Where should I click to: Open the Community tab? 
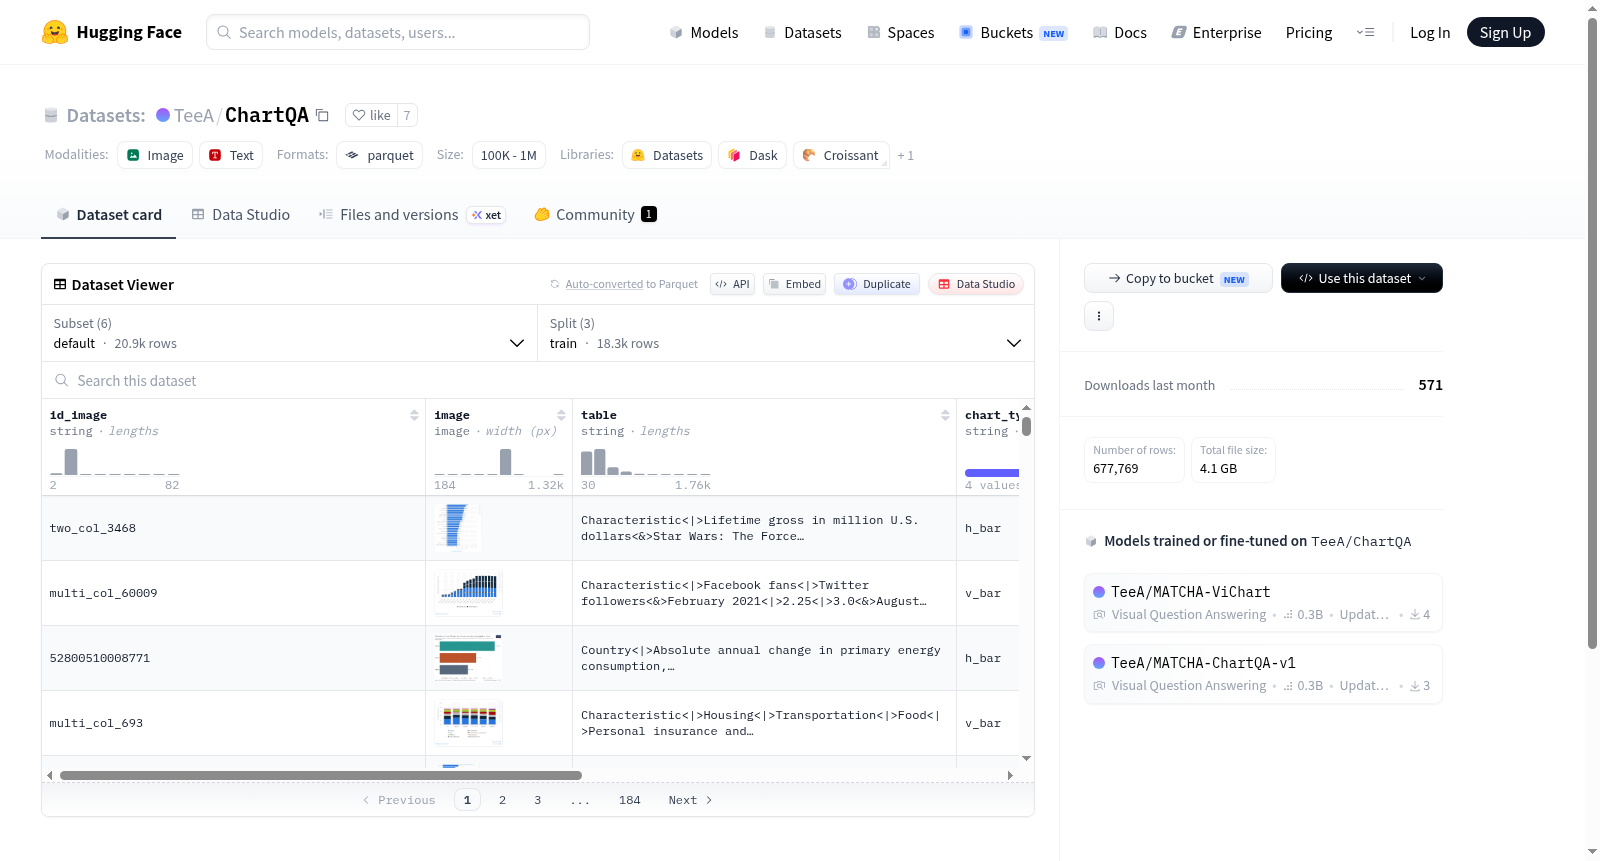[x=595, y=215]
